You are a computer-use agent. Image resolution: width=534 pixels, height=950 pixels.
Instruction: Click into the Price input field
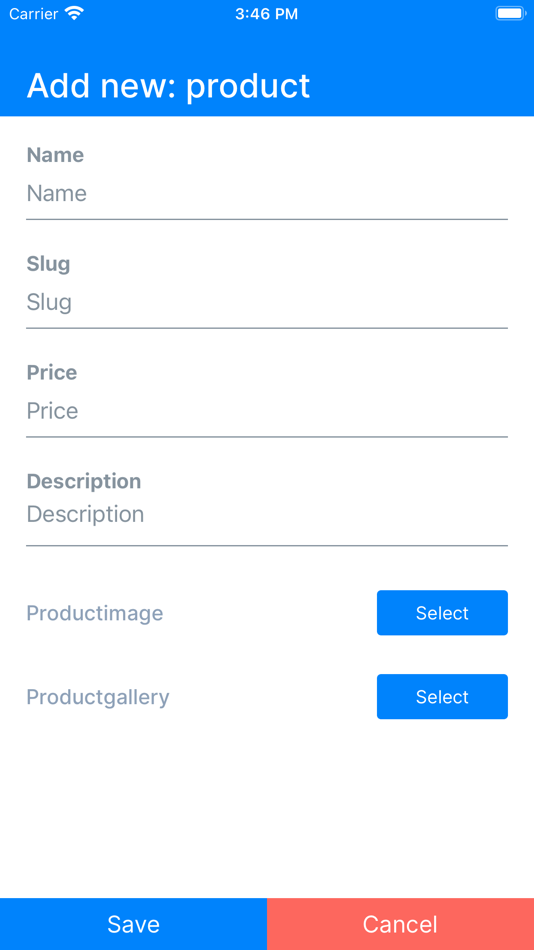coord(267,411)
